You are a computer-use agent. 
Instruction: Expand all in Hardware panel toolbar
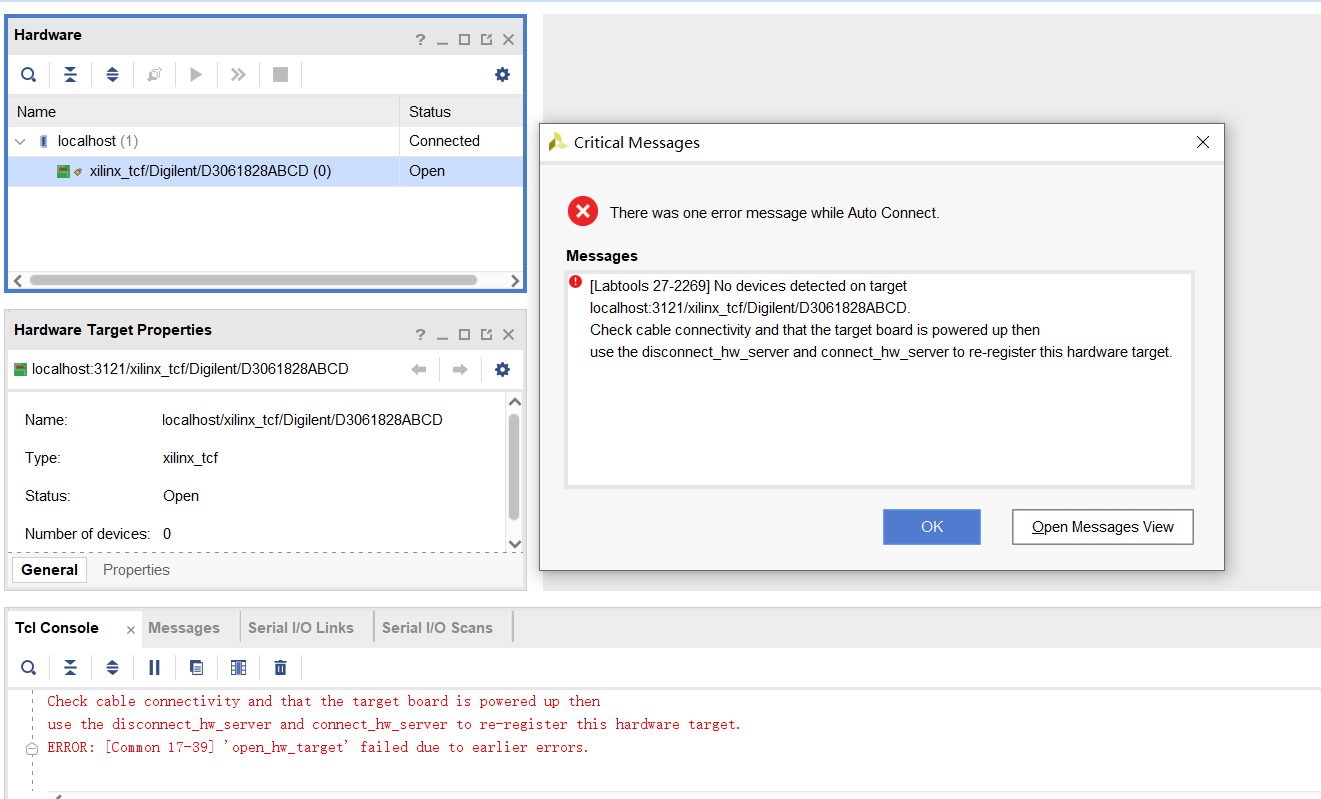click(112, 75)
